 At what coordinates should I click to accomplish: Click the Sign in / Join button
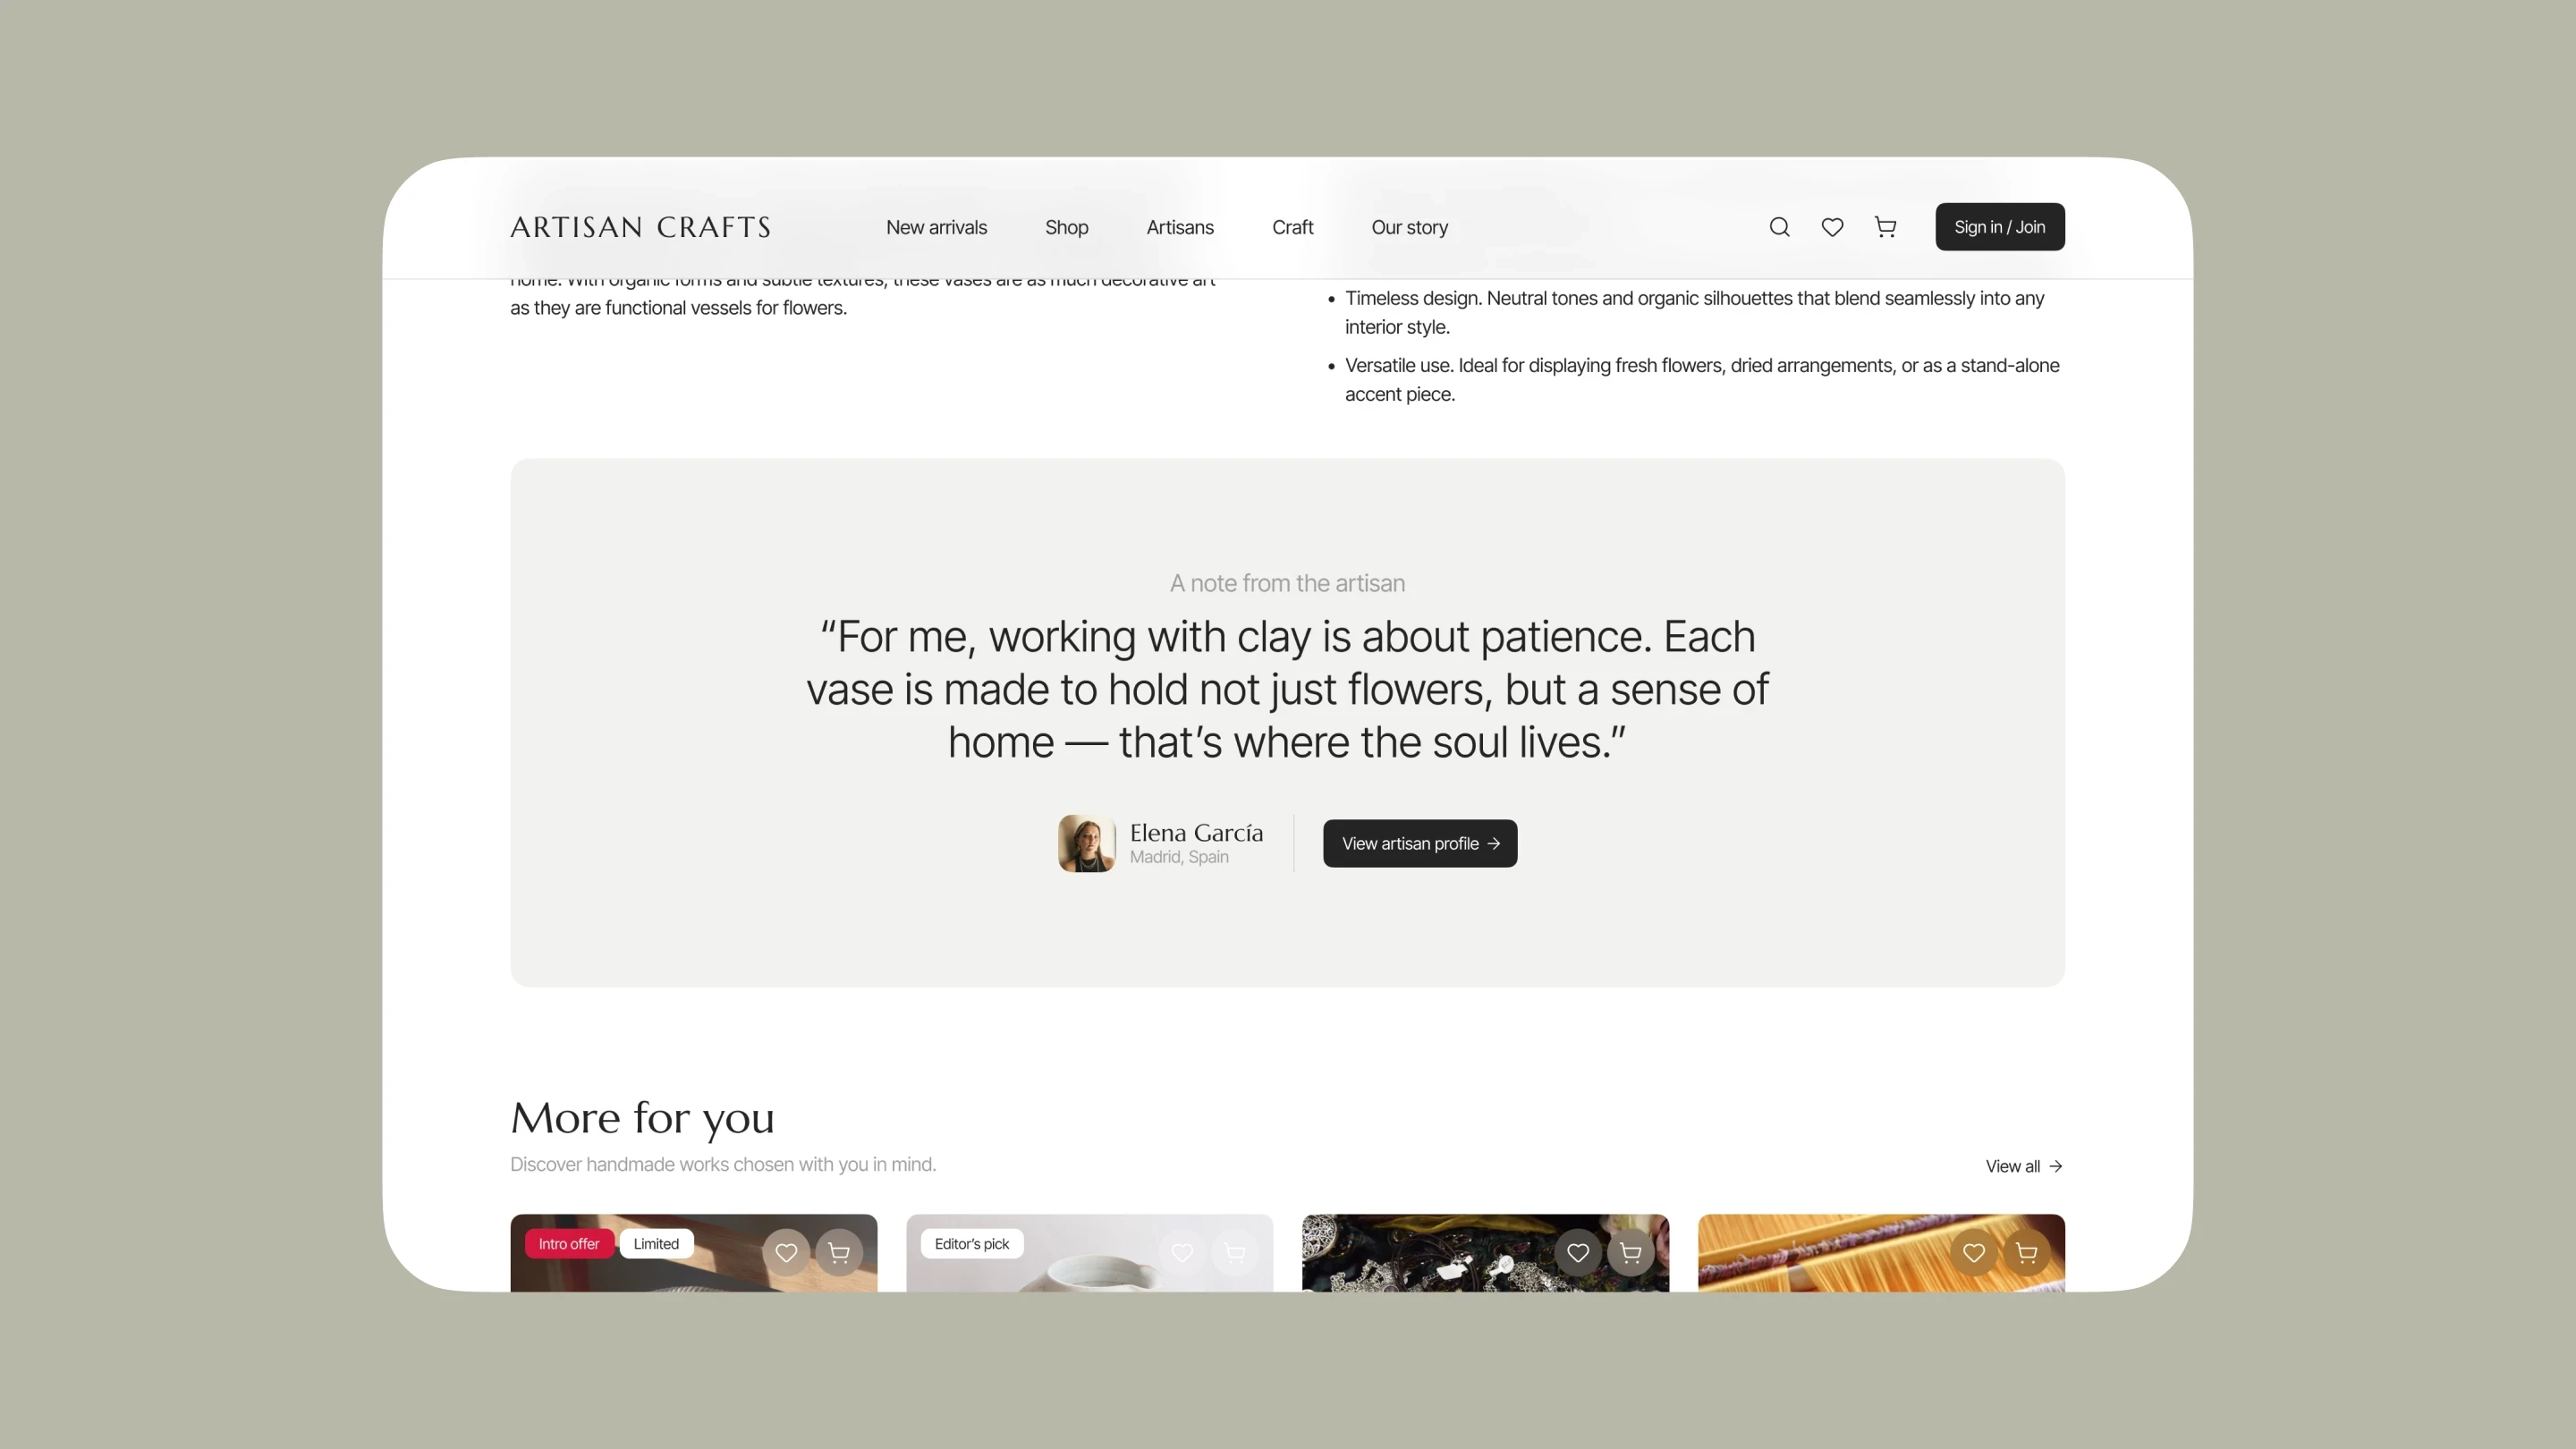click(x=2000, y=227)
